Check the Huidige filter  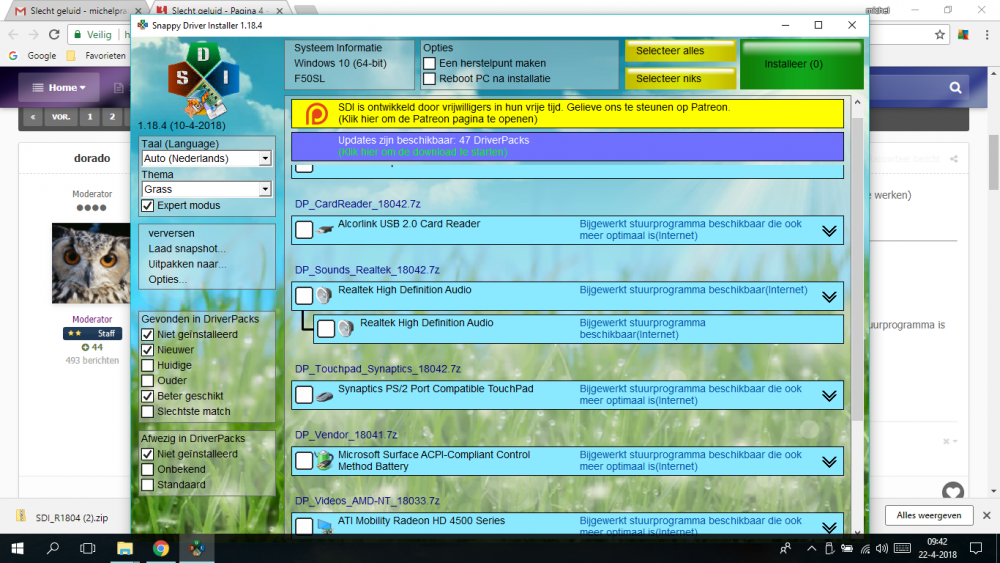coord(147,365)
